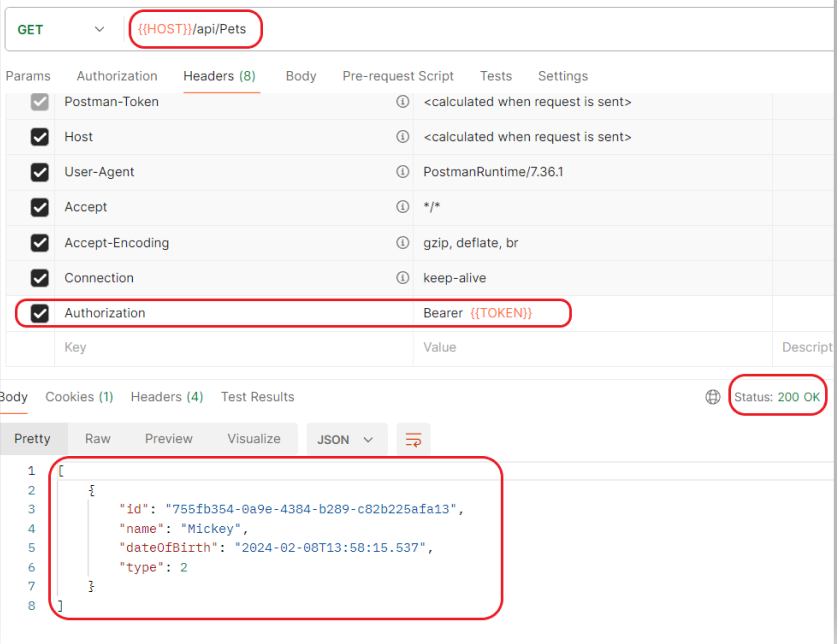Open the Pre-request Script tab
837x644 pixels.
[398, 76]
